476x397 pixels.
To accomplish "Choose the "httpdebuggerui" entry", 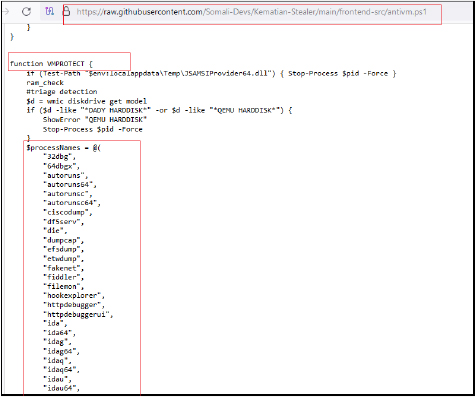I will point(78,314).
